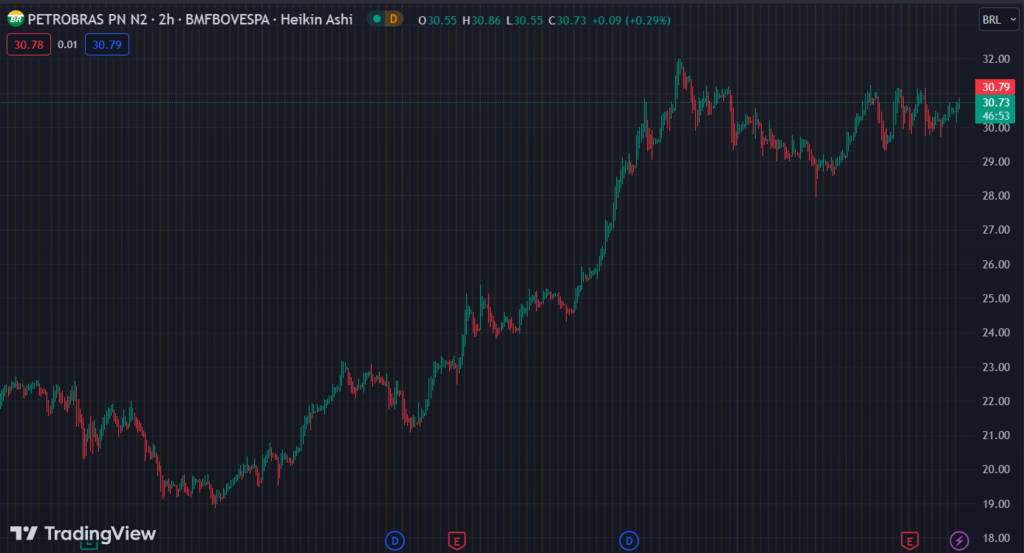Click the red 30.79 price axis label
Viewport: 1024px width, 553px height.
(x=996, y=87)
